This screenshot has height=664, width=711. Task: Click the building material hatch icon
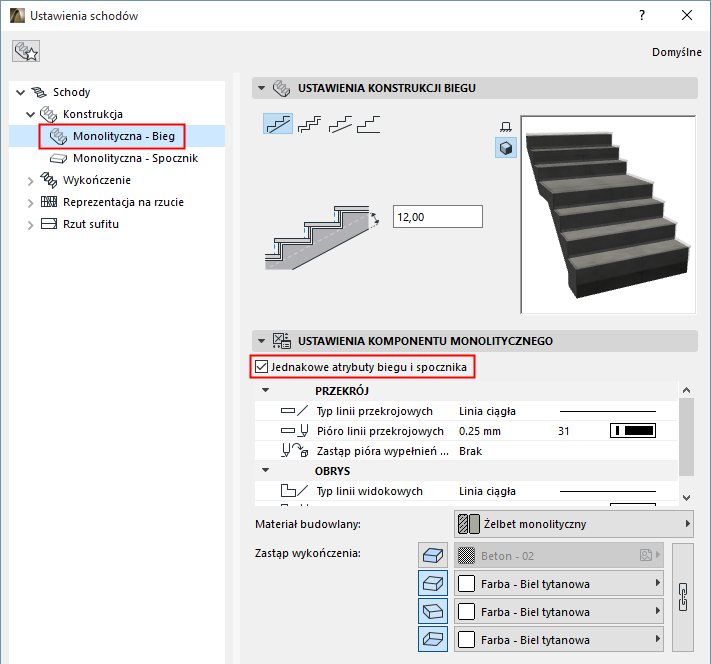tap(468, 524)
